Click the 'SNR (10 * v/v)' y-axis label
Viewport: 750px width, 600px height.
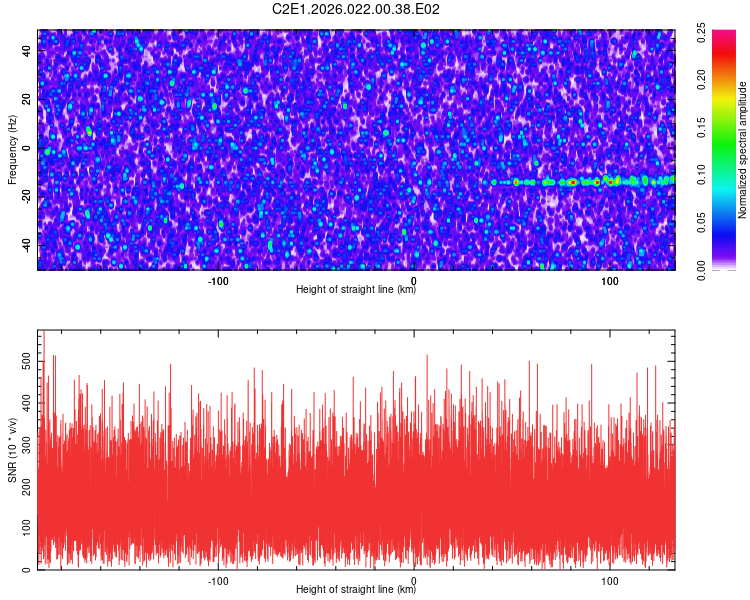[12, 449]
